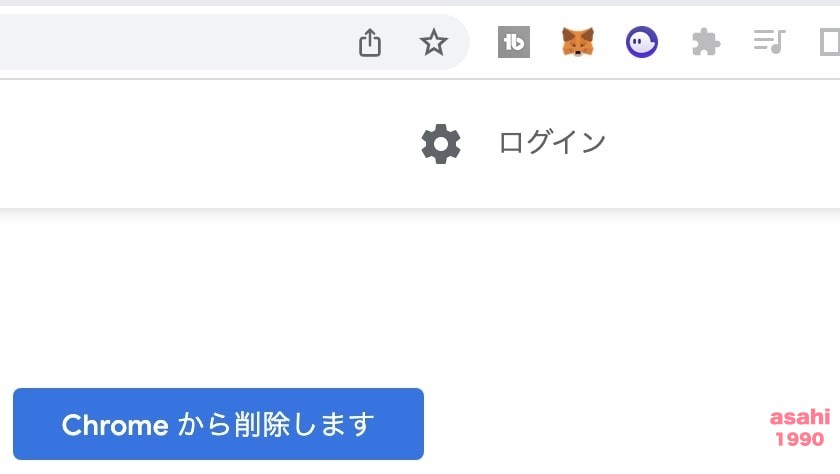Click the Chrome から削除します button
Image resolution: width=840 pixels, height=474 pixels.
[219, 424]
